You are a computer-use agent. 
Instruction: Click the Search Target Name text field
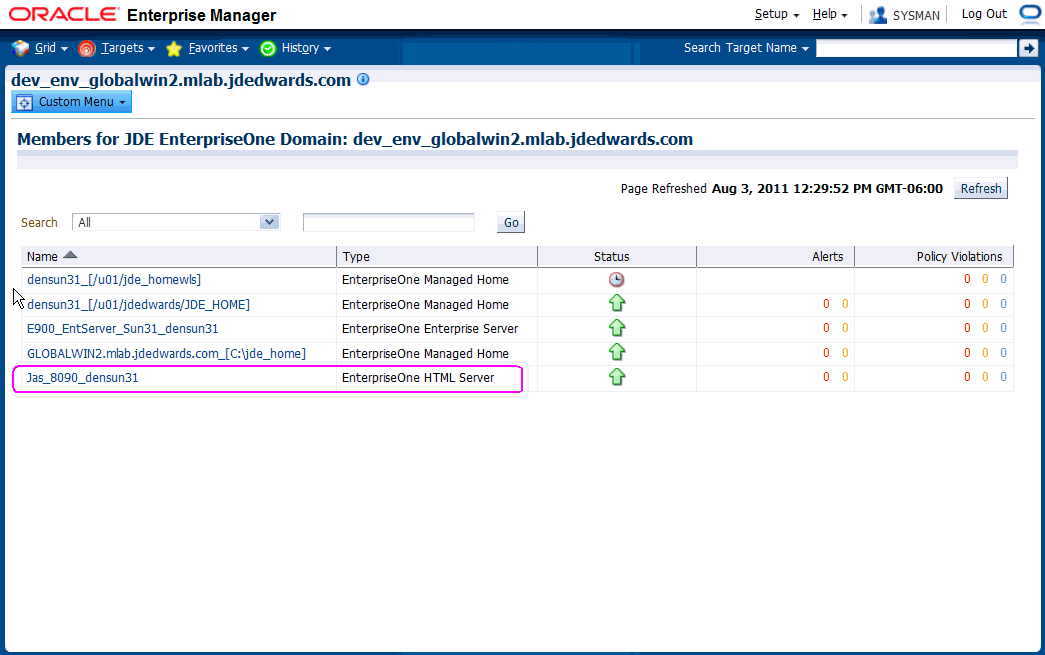coord(915,48)
